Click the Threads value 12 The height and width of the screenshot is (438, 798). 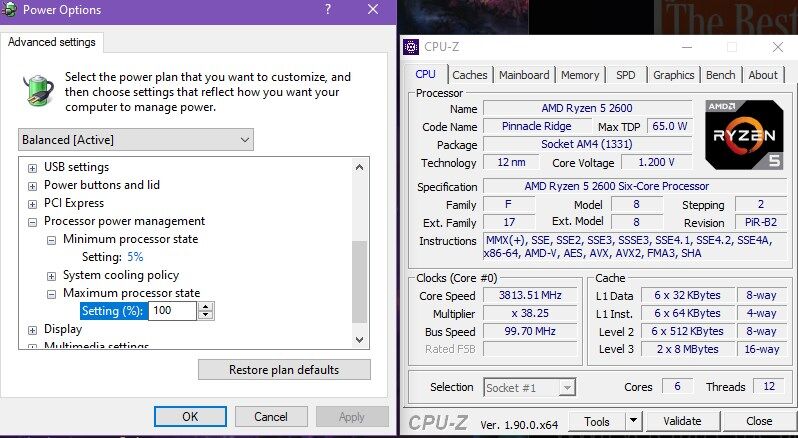pyautogui.click(x=768, y=386)
